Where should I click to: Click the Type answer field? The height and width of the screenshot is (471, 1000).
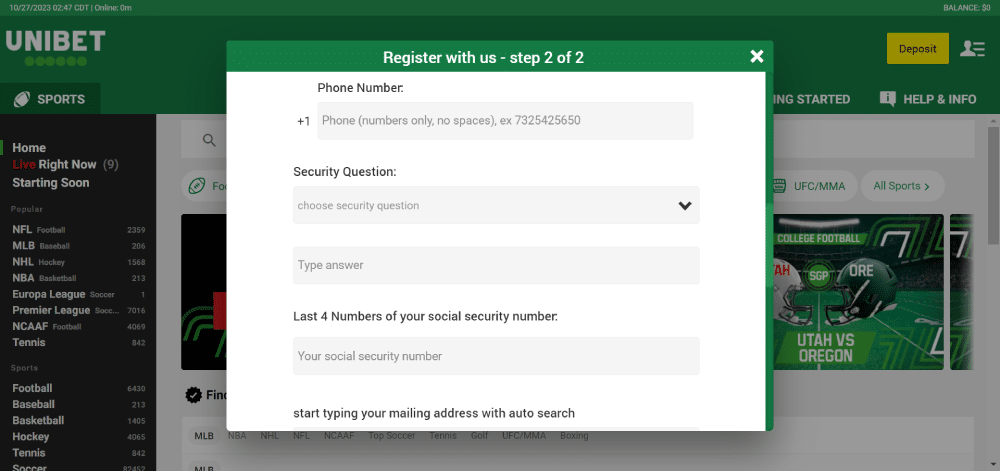[496, 265]
